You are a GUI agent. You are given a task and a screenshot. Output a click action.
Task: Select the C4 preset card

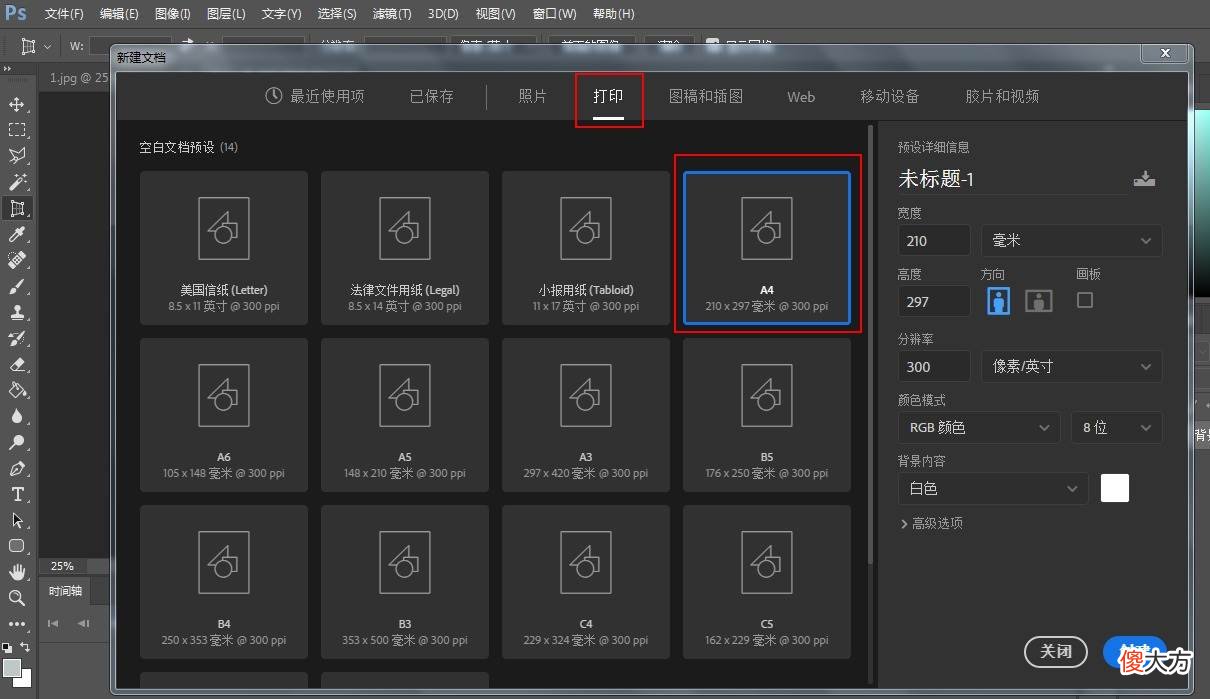pos(586,582)
